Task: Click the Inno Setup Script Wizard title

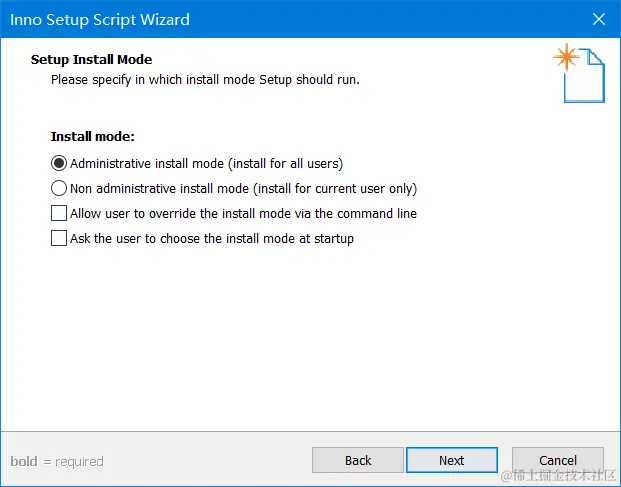Action: 100,19
